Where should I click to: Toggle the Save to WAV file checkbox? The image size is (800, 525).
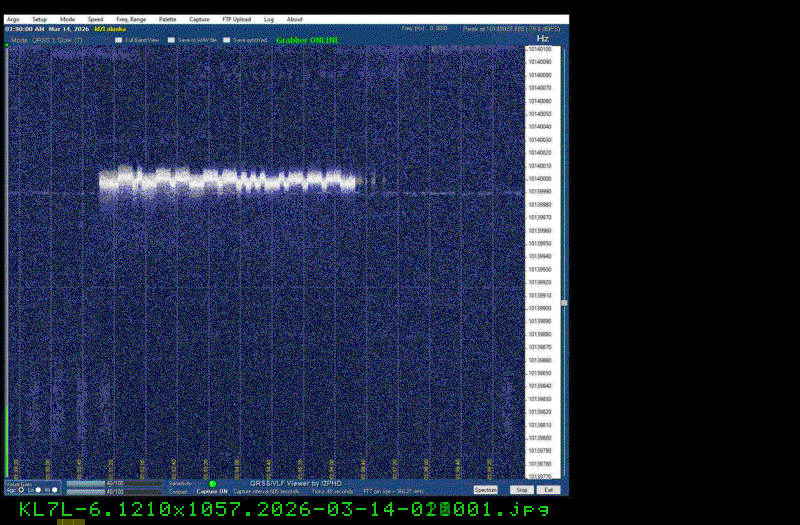[171, 40]
